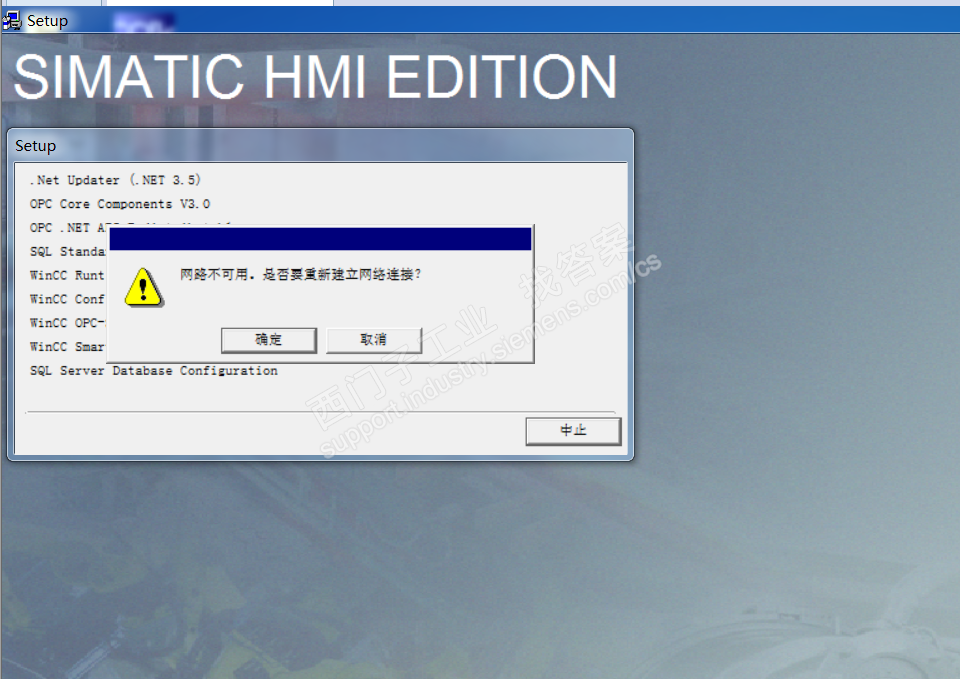The image size is (960, 679).
Task: Click the network unavailable message text
Action: (x=301, y=274)
